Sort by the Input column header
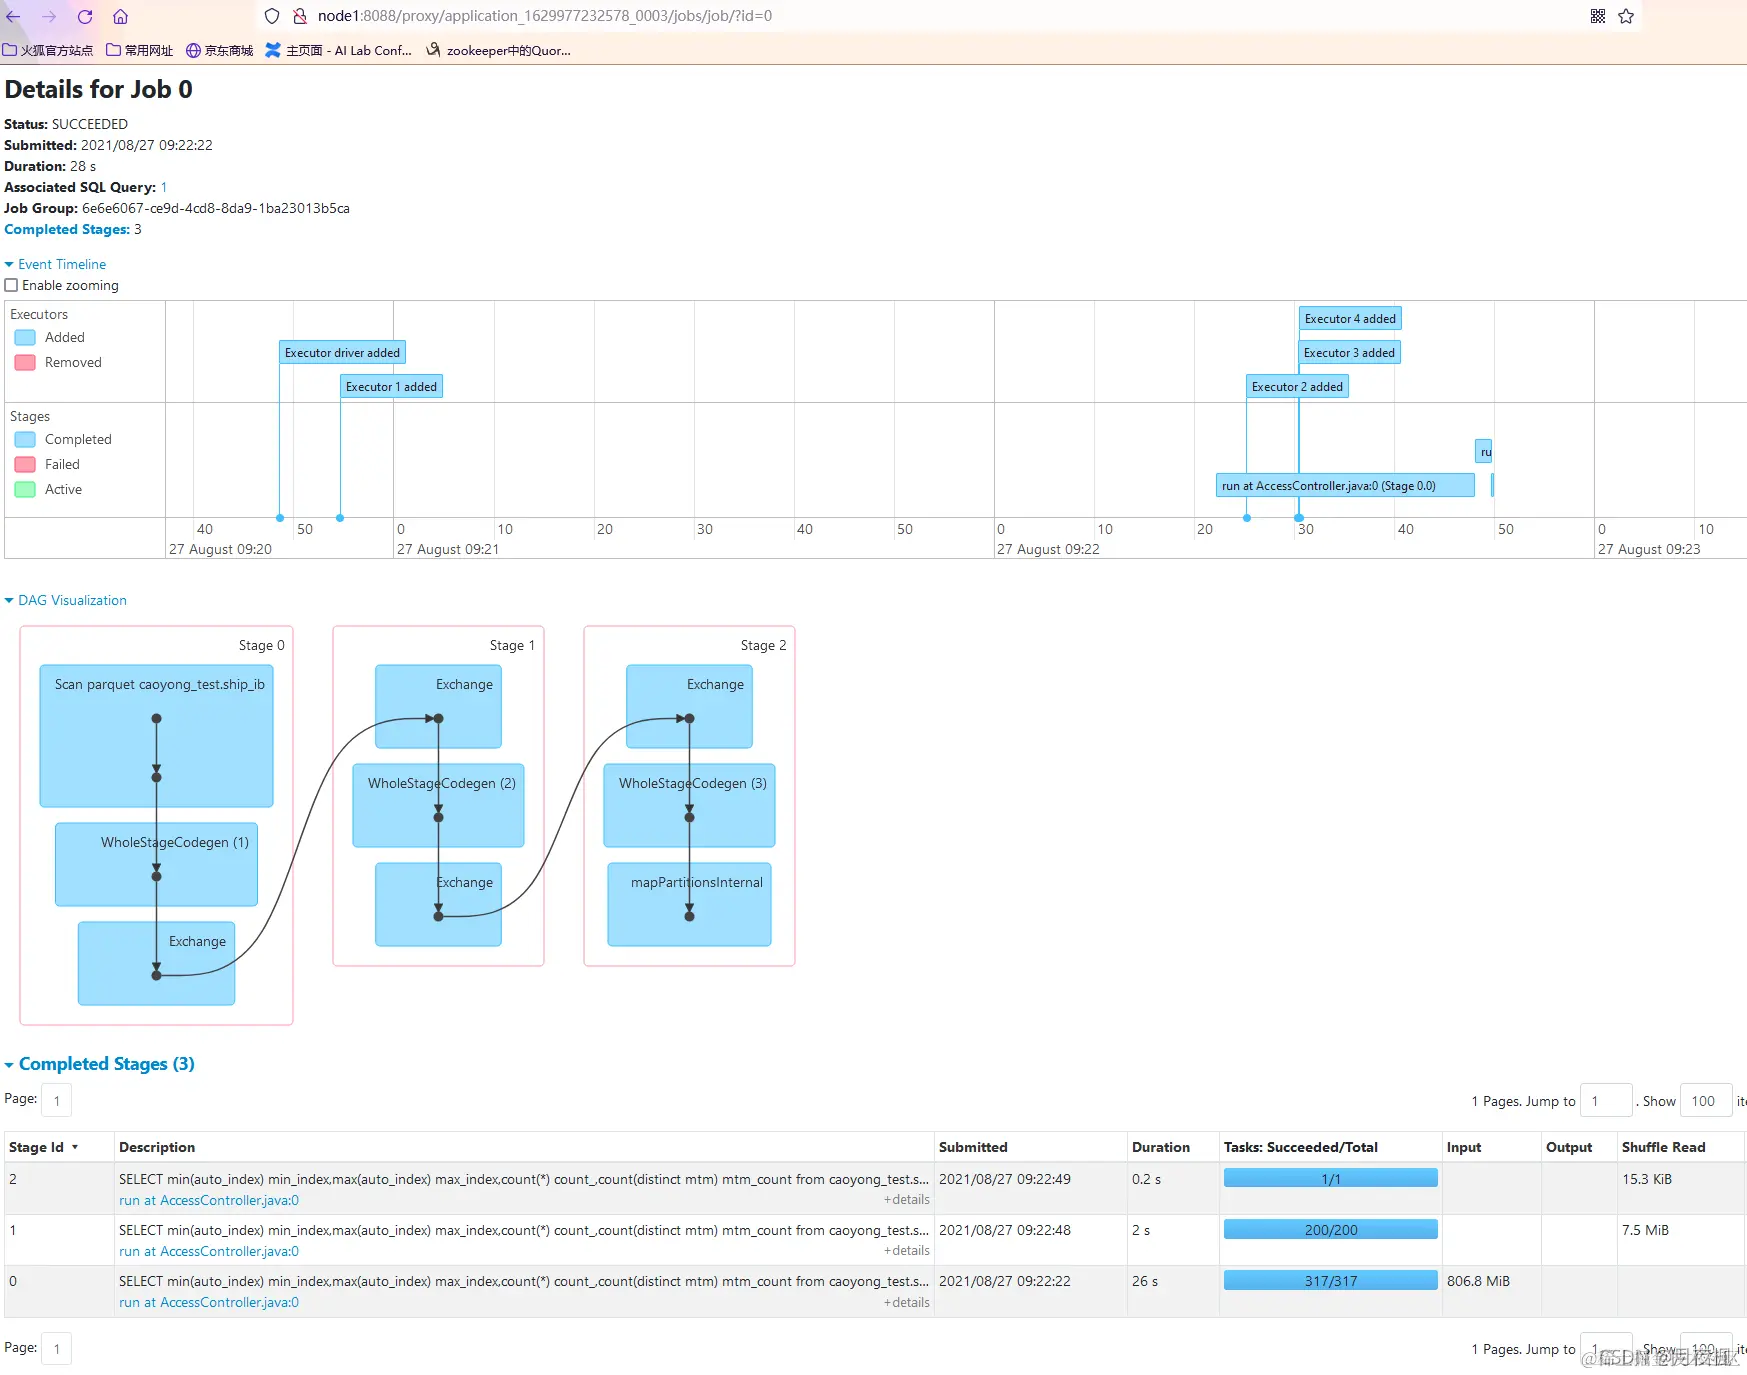Image resolution: width=1747 pixels, height=1375 pixels. (x=1464, y=1147)
